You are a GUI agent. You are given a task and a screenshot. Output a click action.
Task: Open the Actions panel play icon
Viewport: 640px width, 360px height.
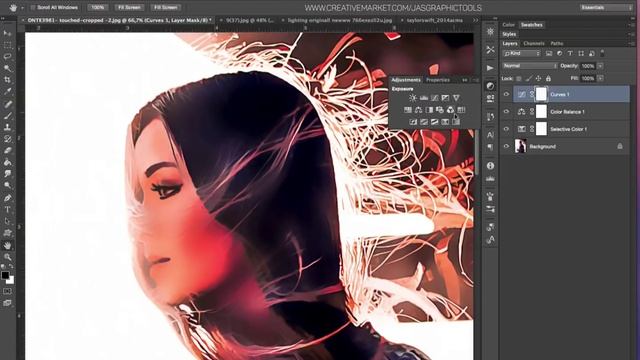click(x=490, y=68)
